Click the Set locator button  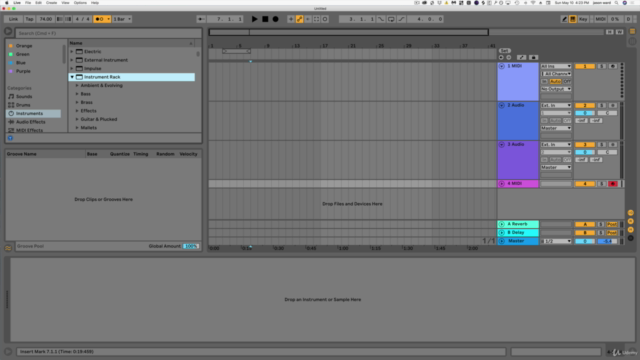click(504, 51)
